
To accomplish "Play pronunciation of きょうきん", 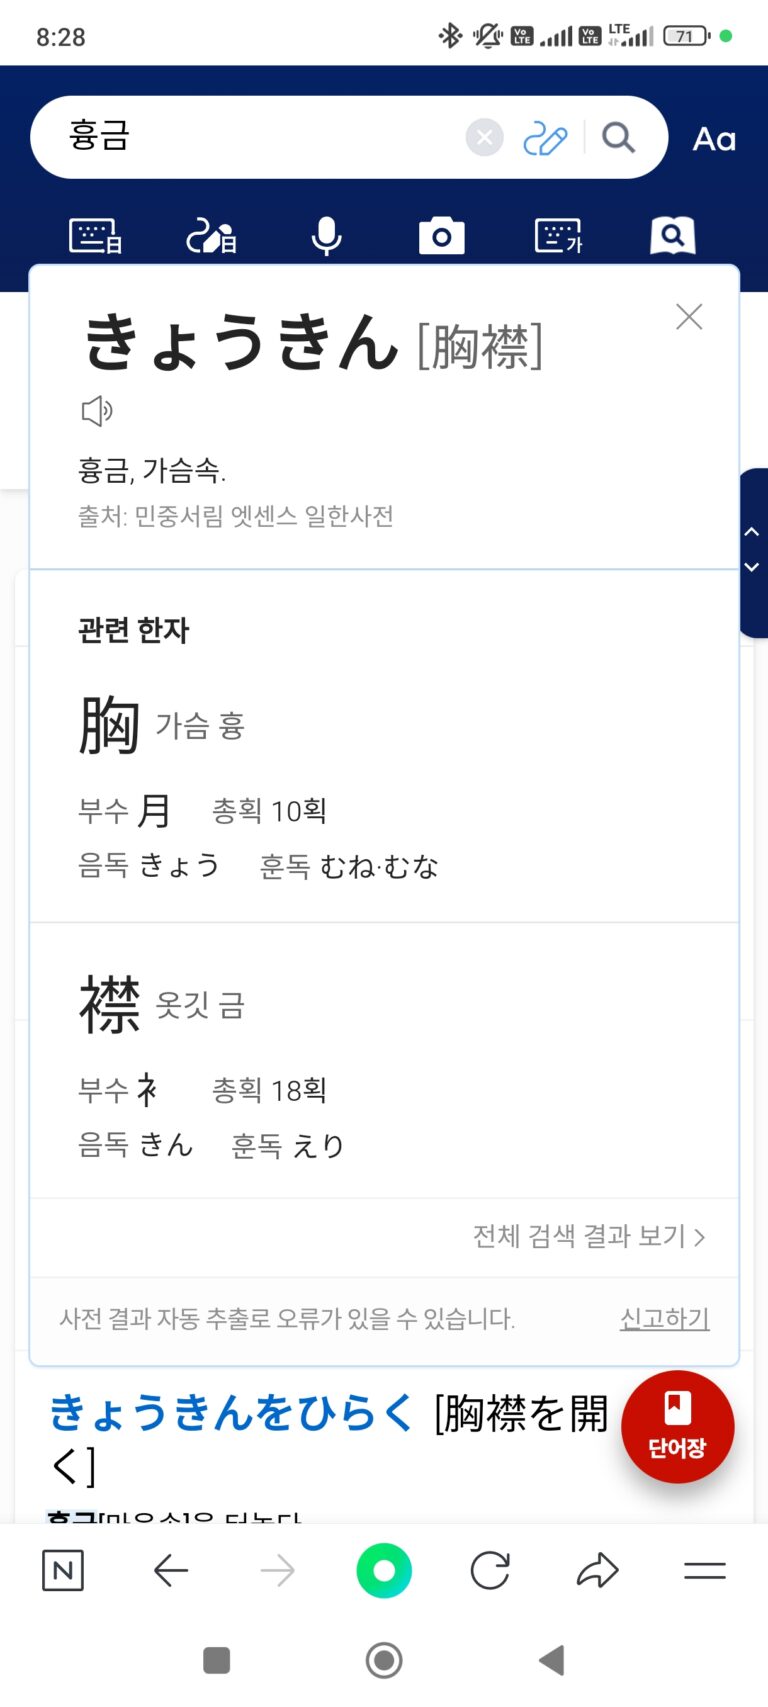I will (97, 410).
